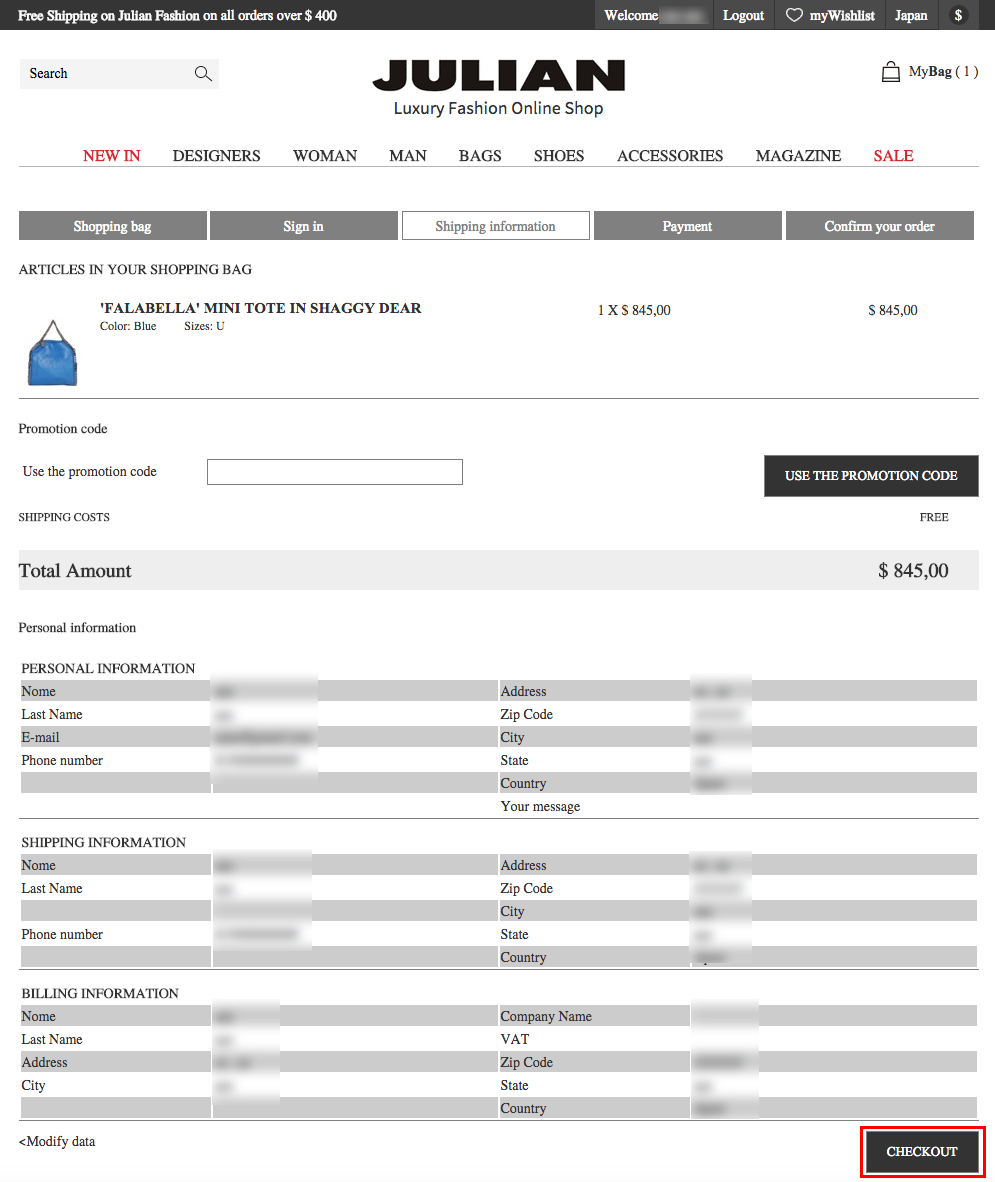Open the MAN menu

pos(408,155)
